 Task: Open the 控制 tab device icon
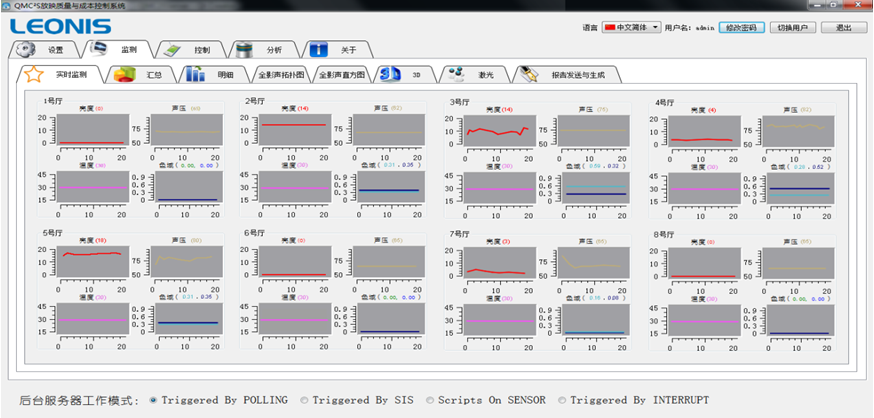172,50
